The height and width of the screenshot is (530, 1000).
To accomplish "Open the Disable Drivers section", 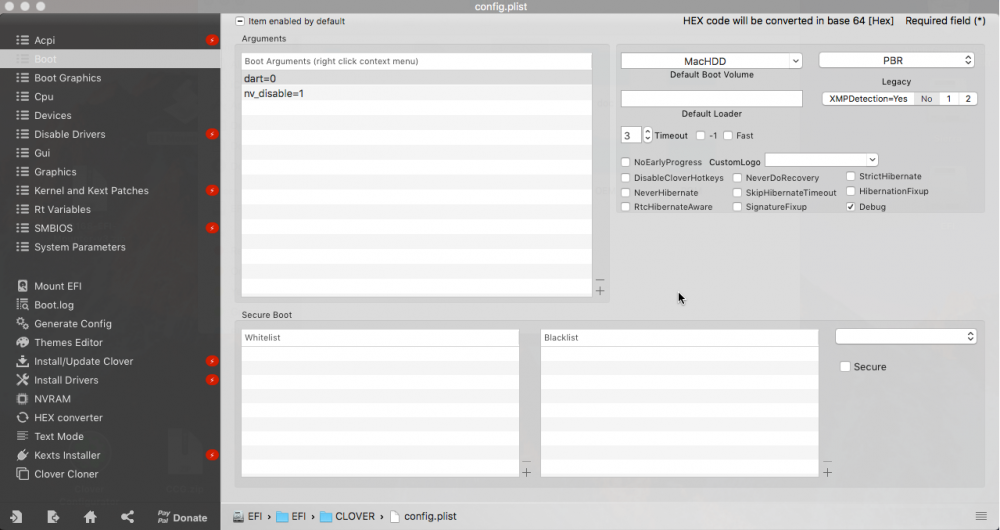I will (x=70, y=134).
